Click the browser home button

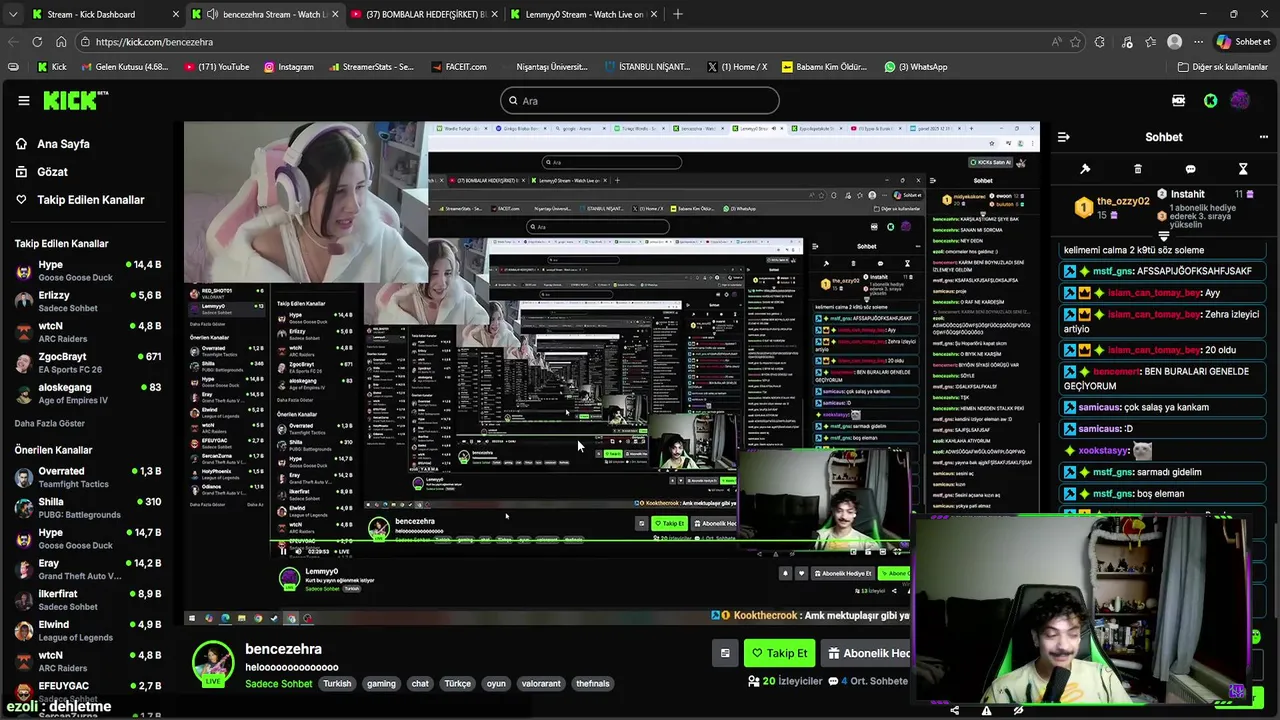click(x=61, y=42)
